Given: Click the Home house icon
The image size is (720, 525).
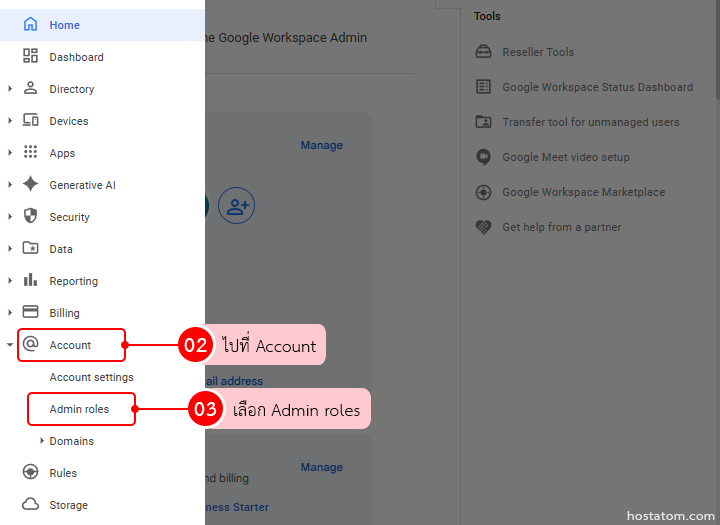Looking at the screenshot, I should coord(30,24).
